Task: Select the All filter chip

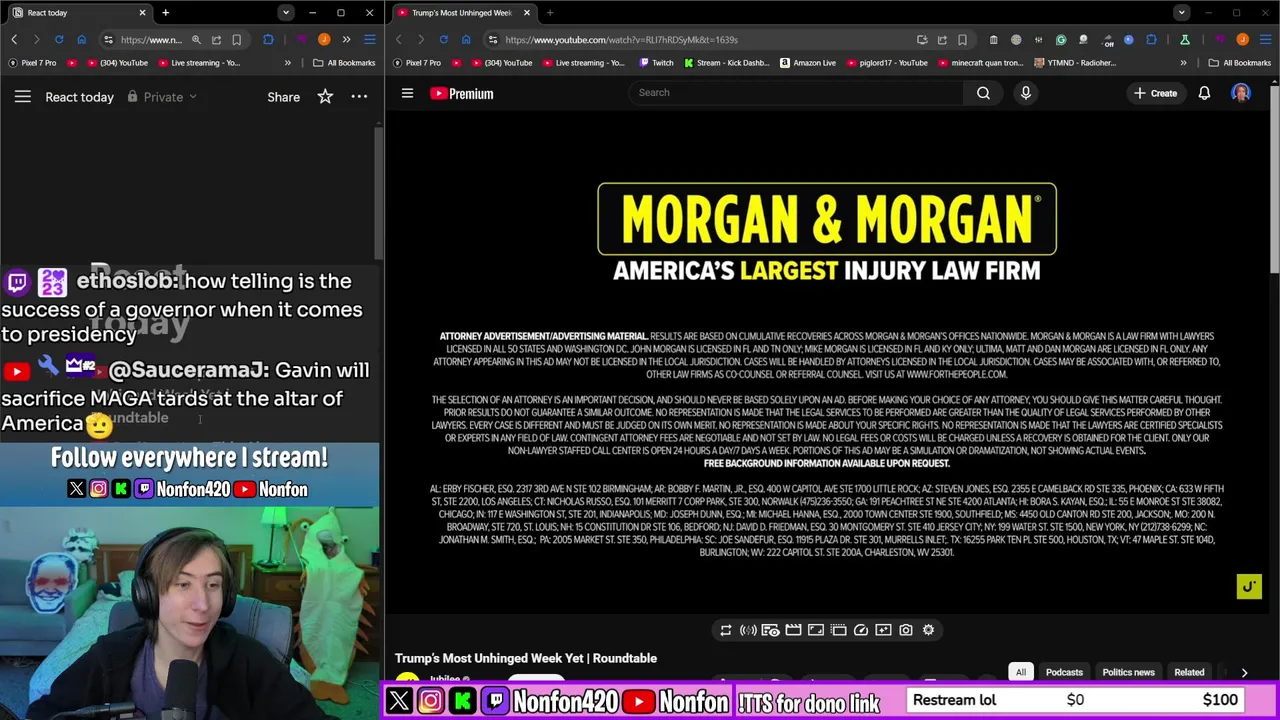Action: click(x=1021, y=672)
